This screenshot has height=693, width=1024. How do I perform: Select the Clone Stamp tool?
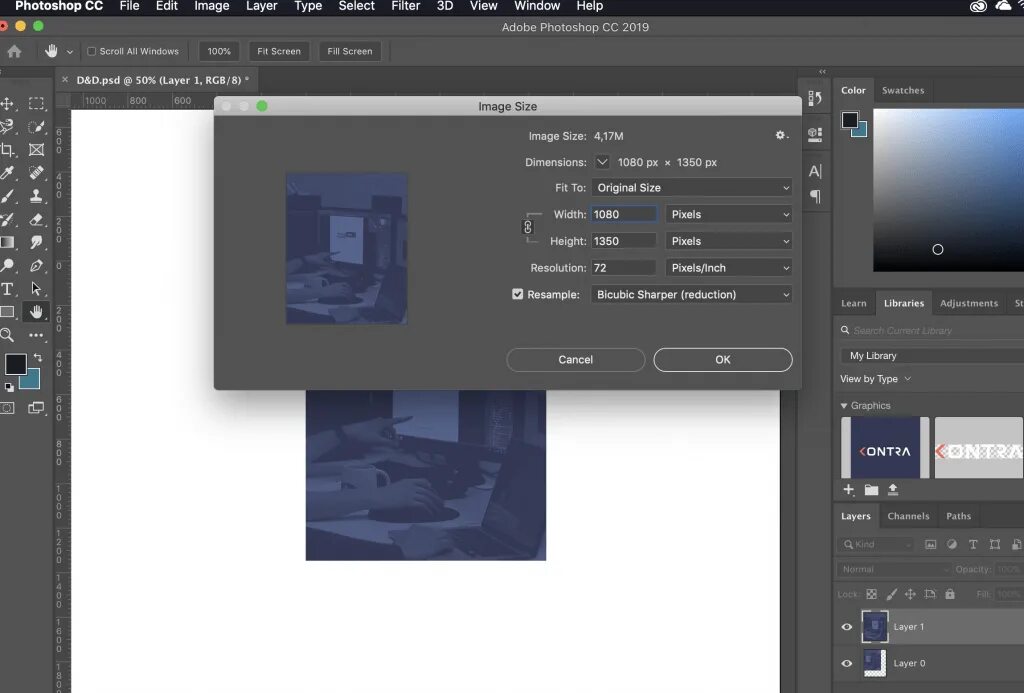click(x=36, y=196)
